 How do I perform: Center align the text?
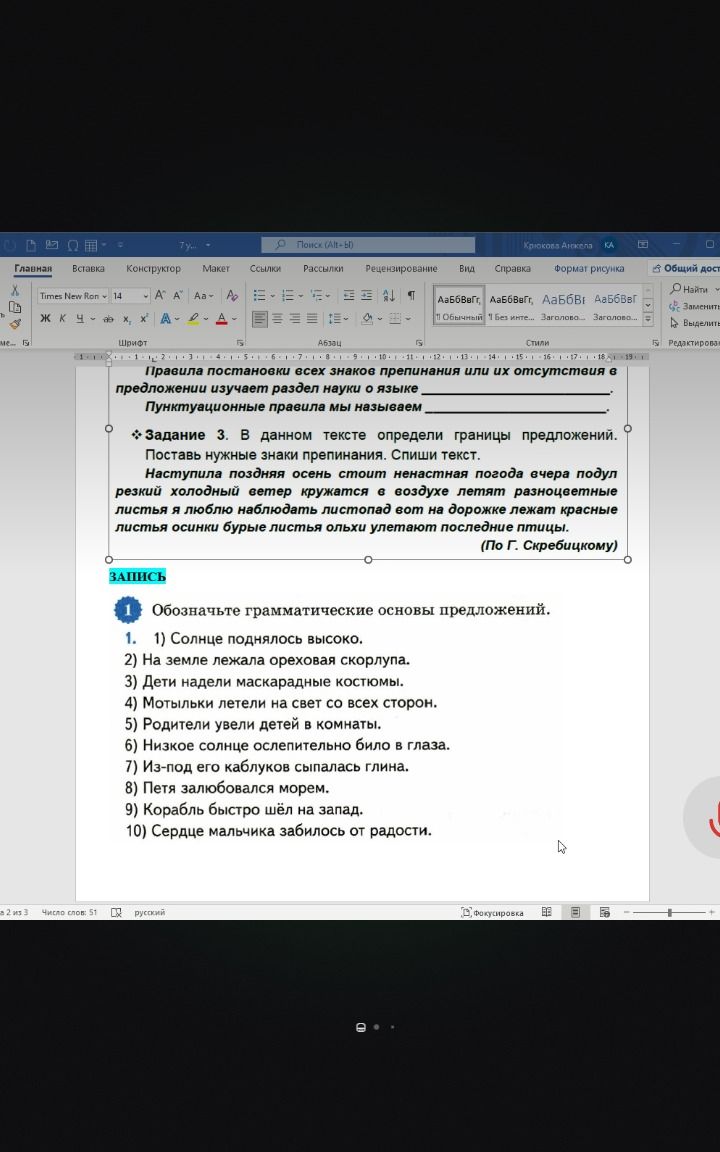(277, 318)
